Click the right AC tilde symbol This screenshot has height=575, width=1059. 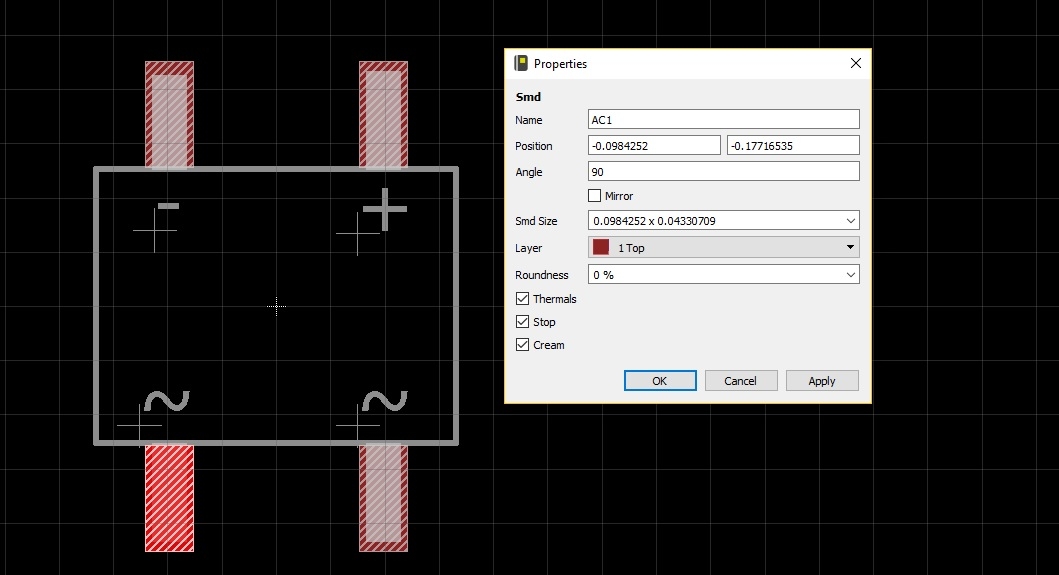click(385, 401)
